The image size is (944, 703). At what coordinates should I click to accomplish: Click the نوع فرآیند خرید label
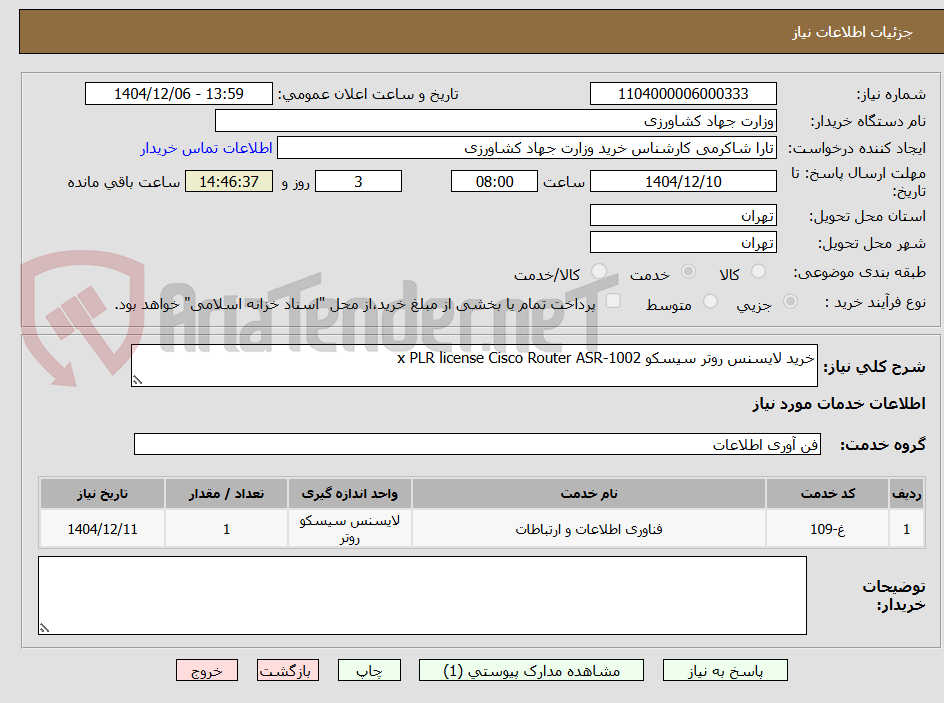pos(875,302)
